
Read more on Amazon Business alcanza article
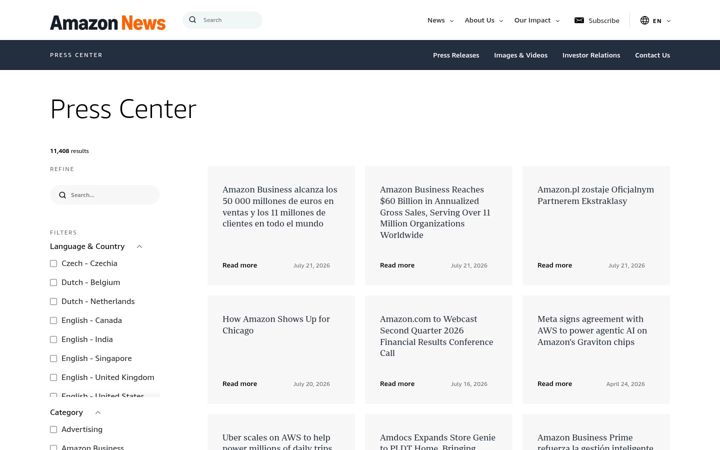tap(240, 265)
